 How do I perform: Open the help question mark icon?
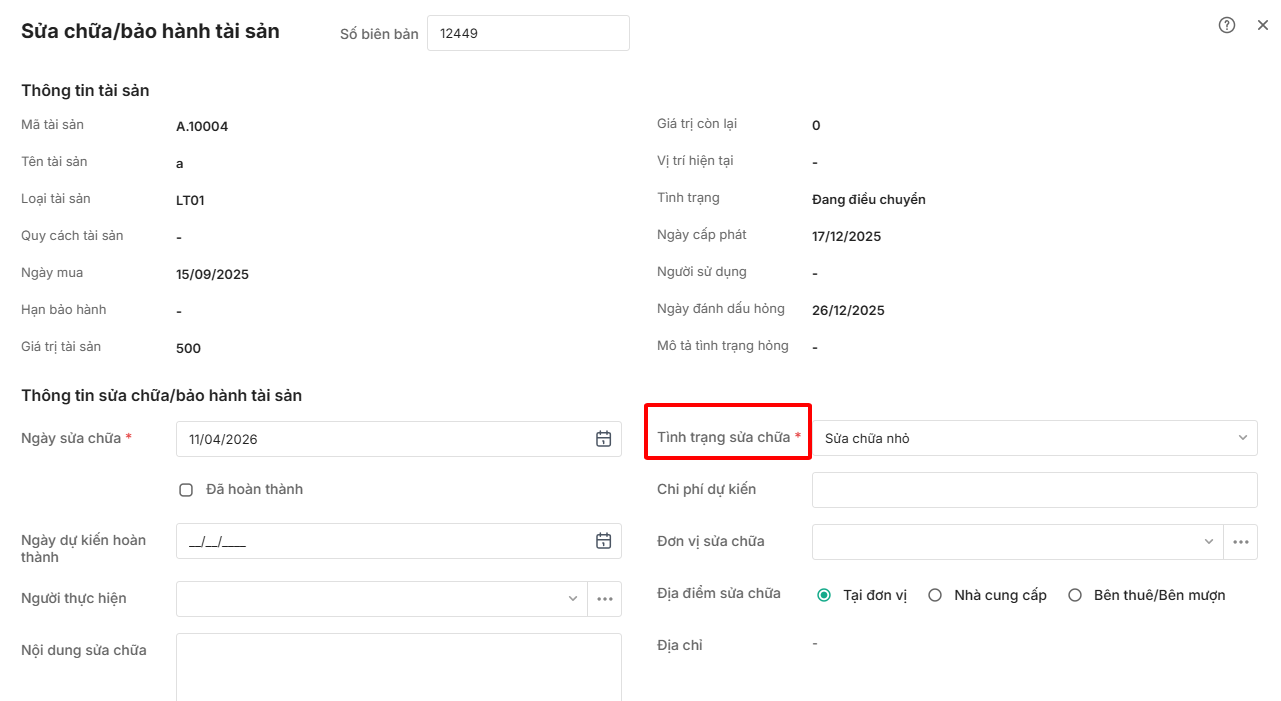[x=1227, y=26]
